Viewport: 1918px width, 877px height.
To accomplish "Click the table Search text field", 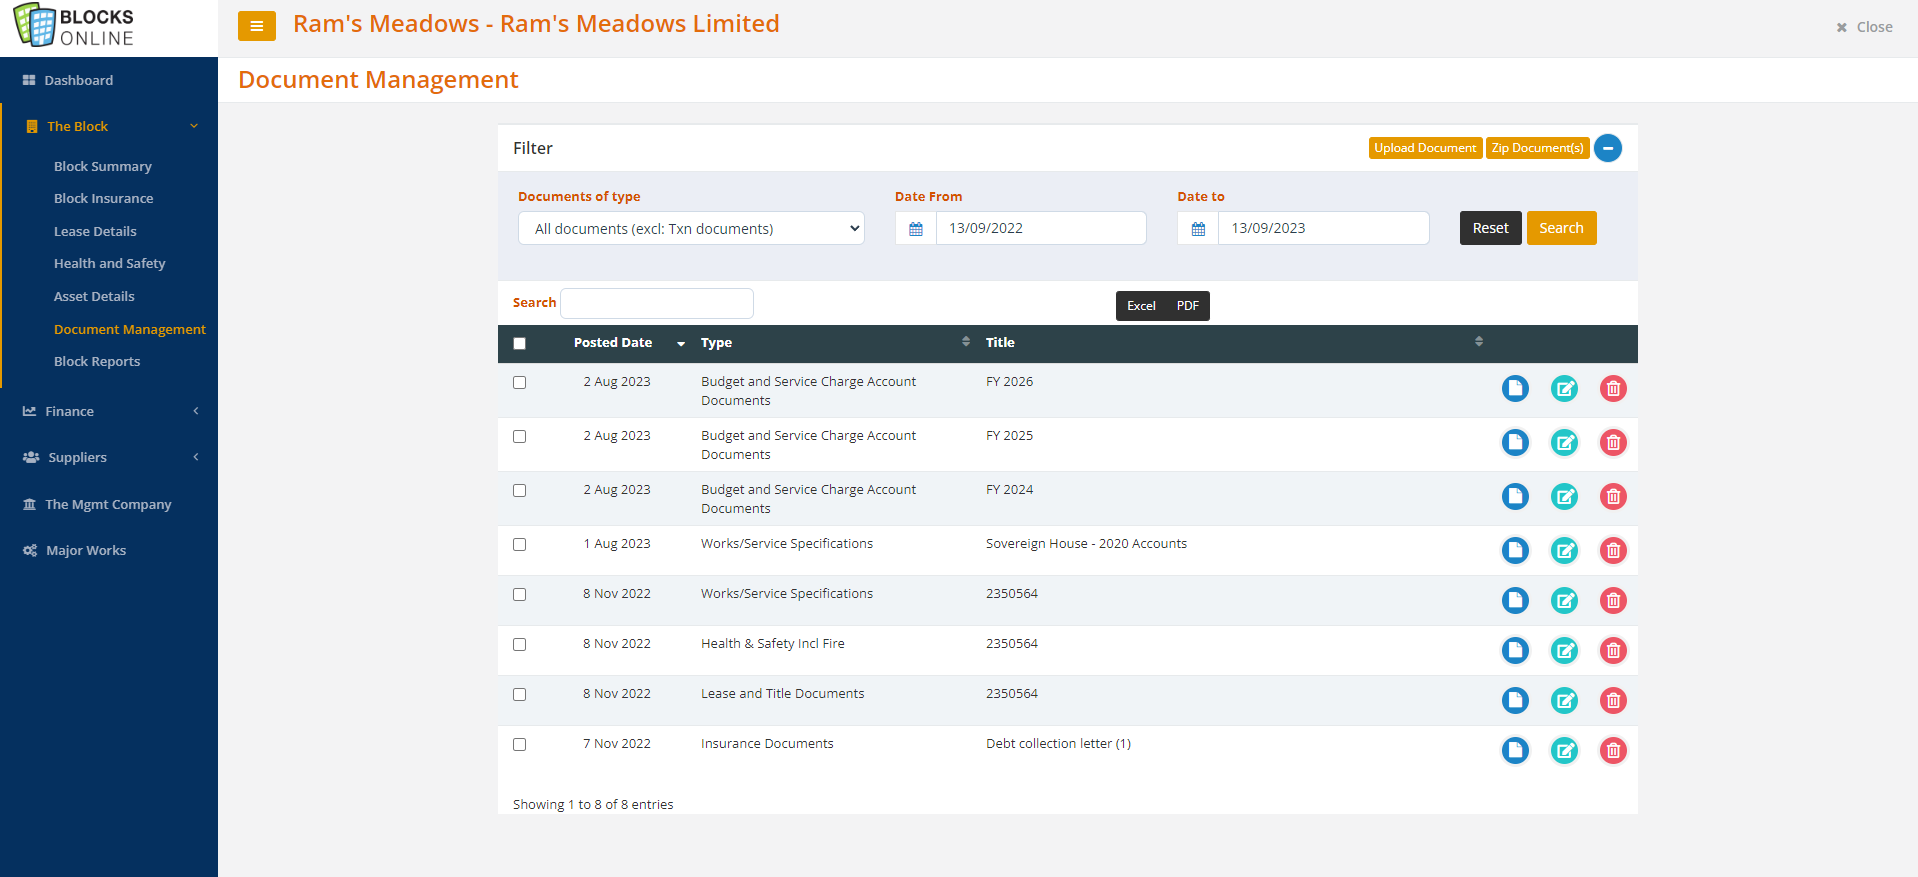I will [657, 303].
